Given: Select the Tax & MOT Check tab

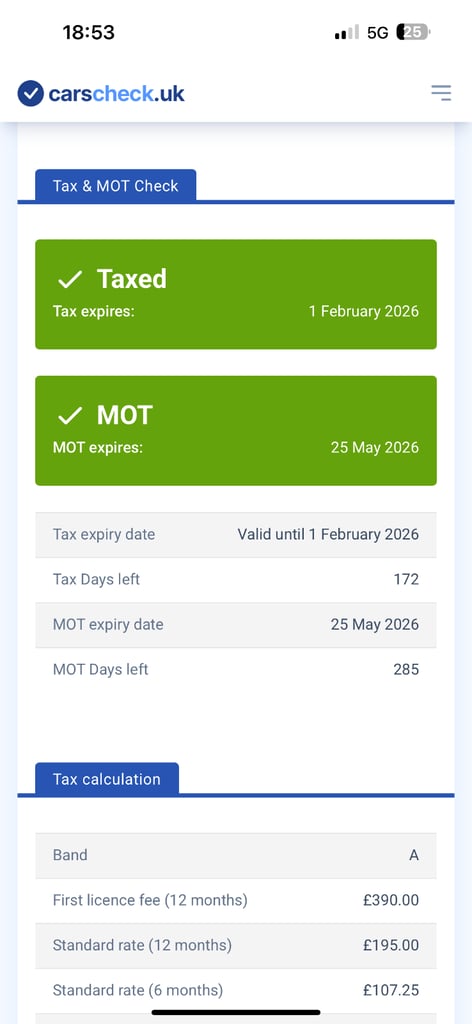Looking at the screenshot, I should click(116, 185).
